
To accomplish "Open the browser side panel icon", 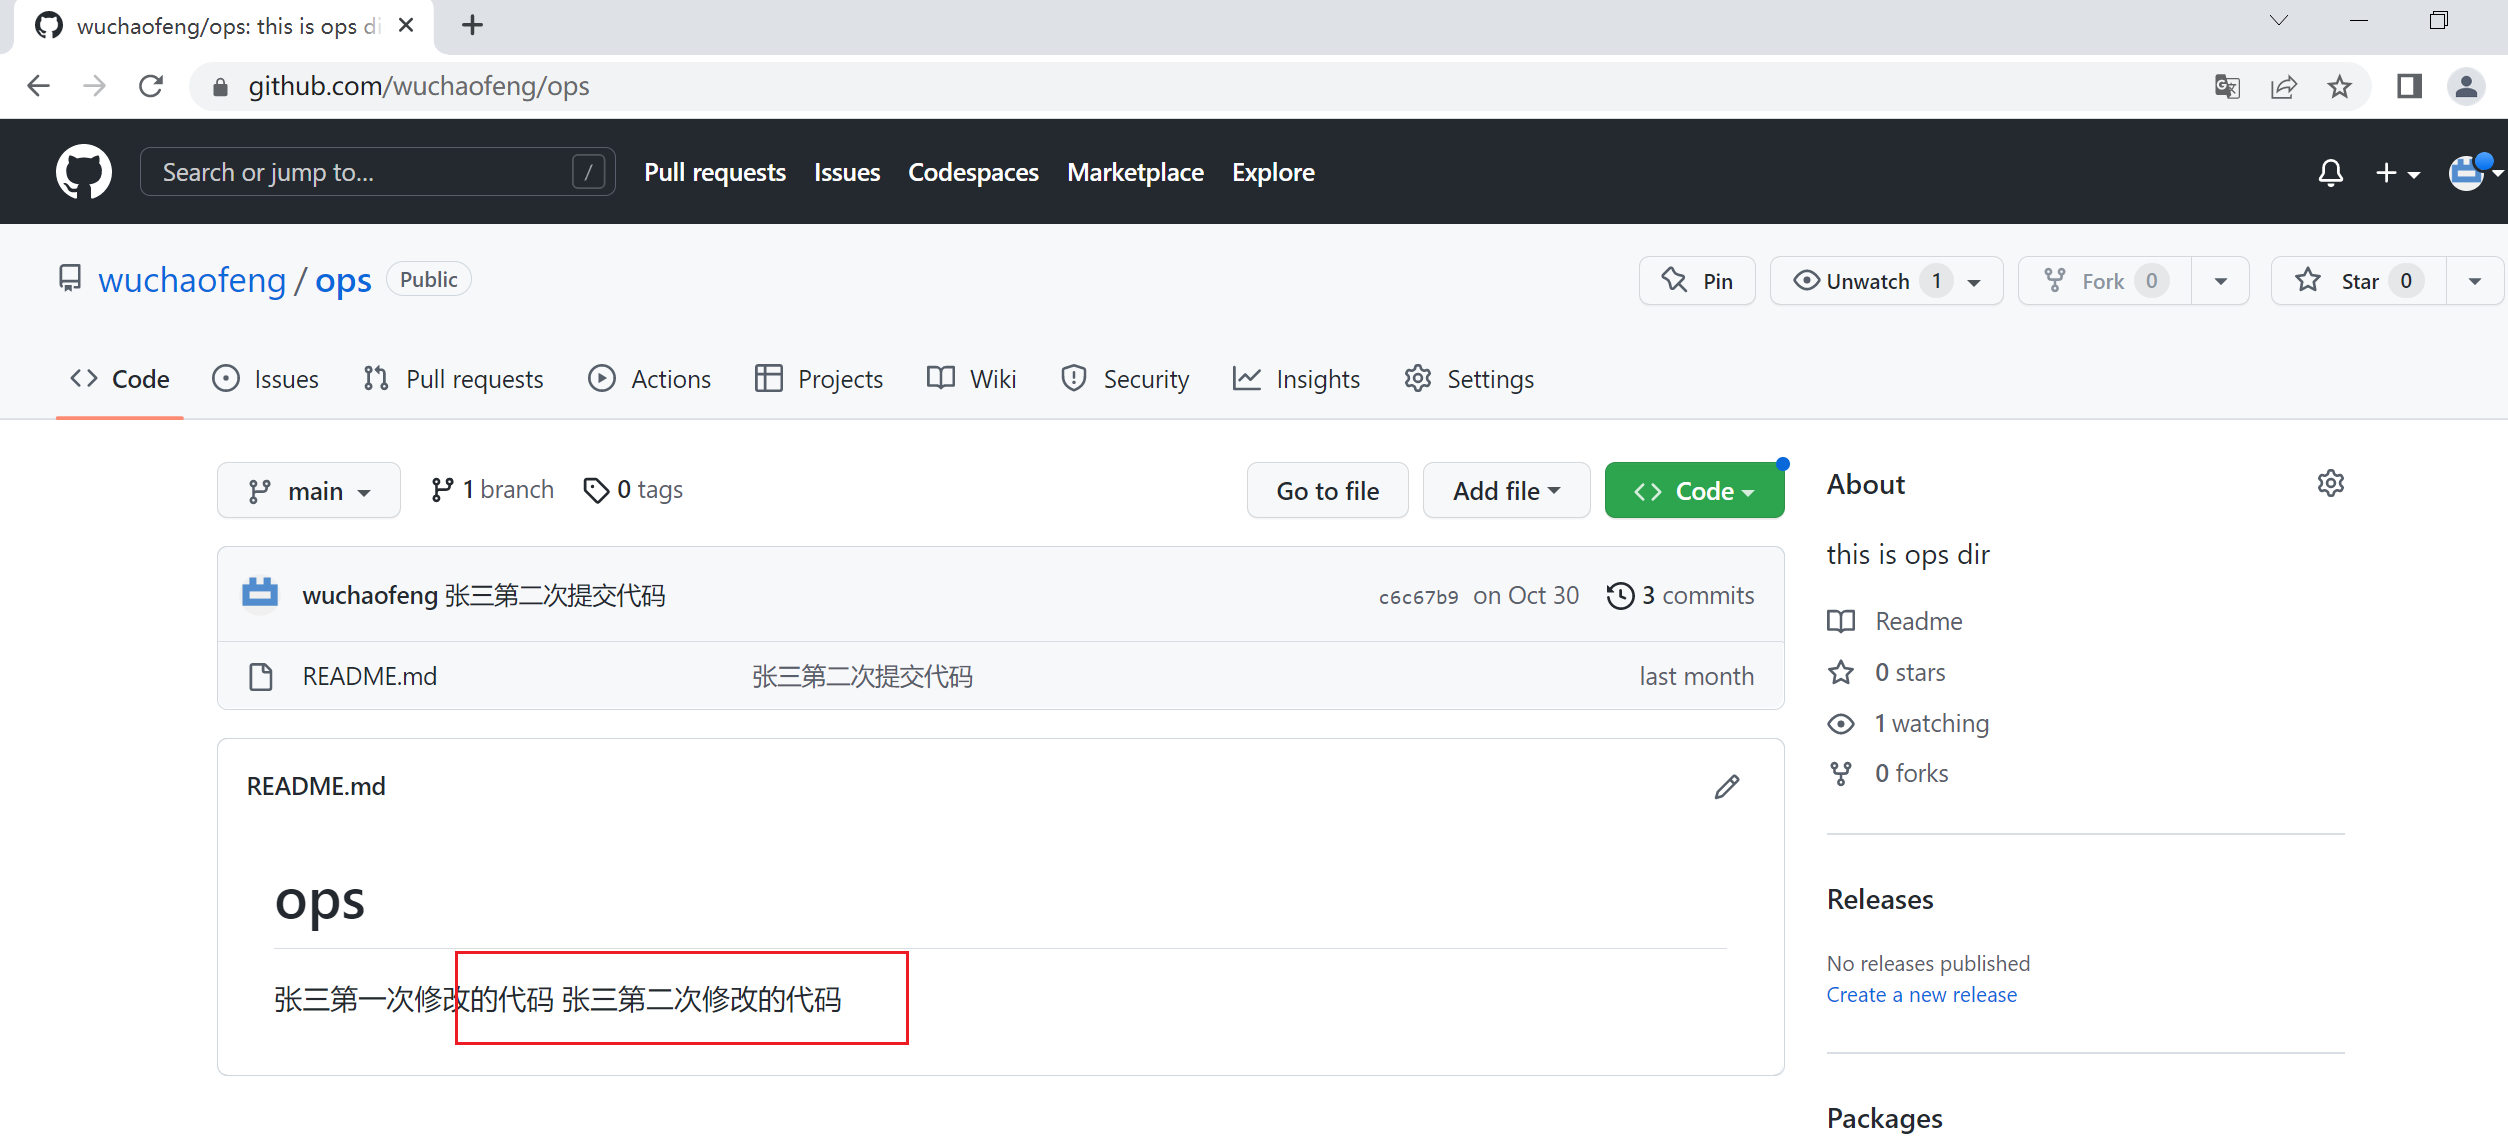I will tap(2409, 87).
